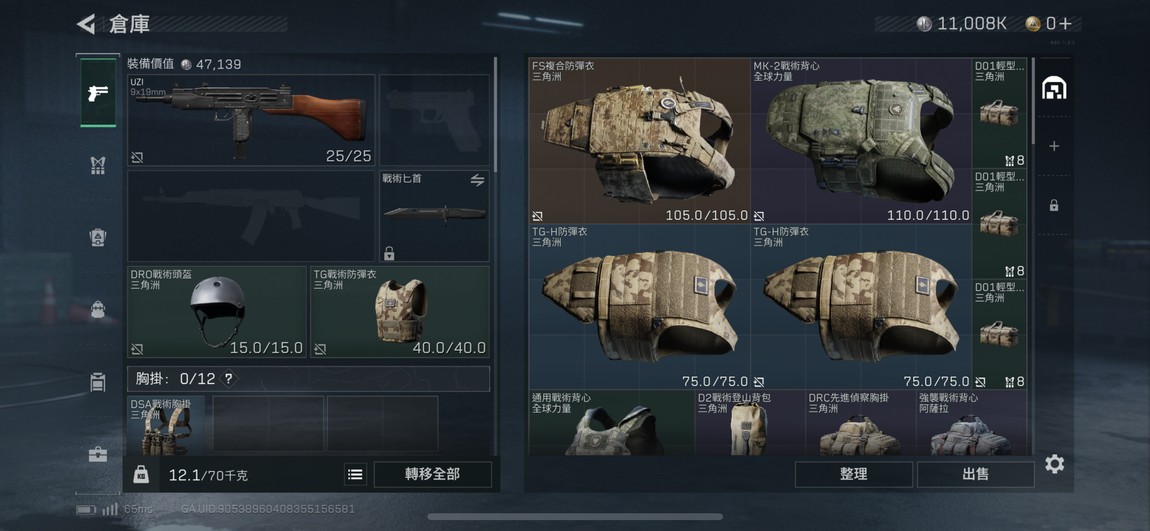The width and height of the screenshot is (1150, 531).
Task: Open the armor vest category in the sidebar
Action: tap(98, 166)
